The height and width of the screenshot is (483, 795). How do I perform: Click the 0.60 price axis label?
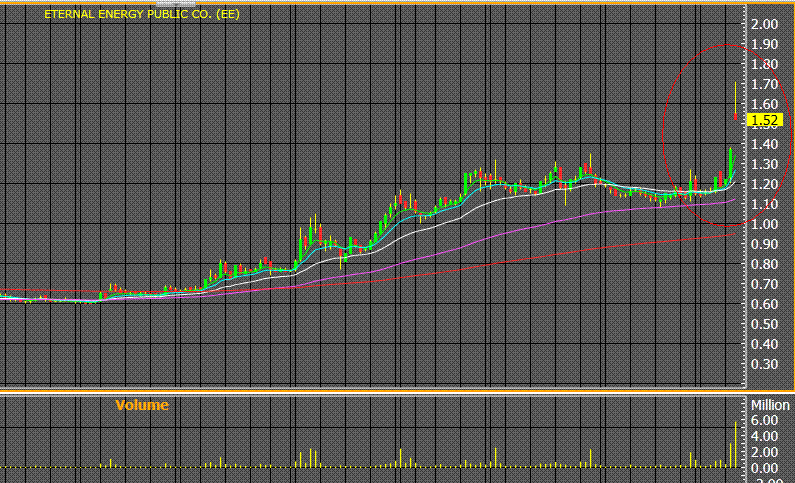765,304
